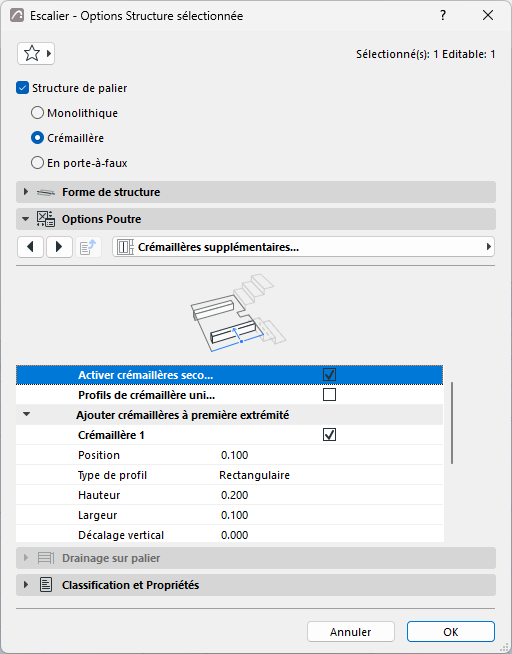Expand the Drainage sur palier panel
Screen dimensions: 512x654
[26, 558]
